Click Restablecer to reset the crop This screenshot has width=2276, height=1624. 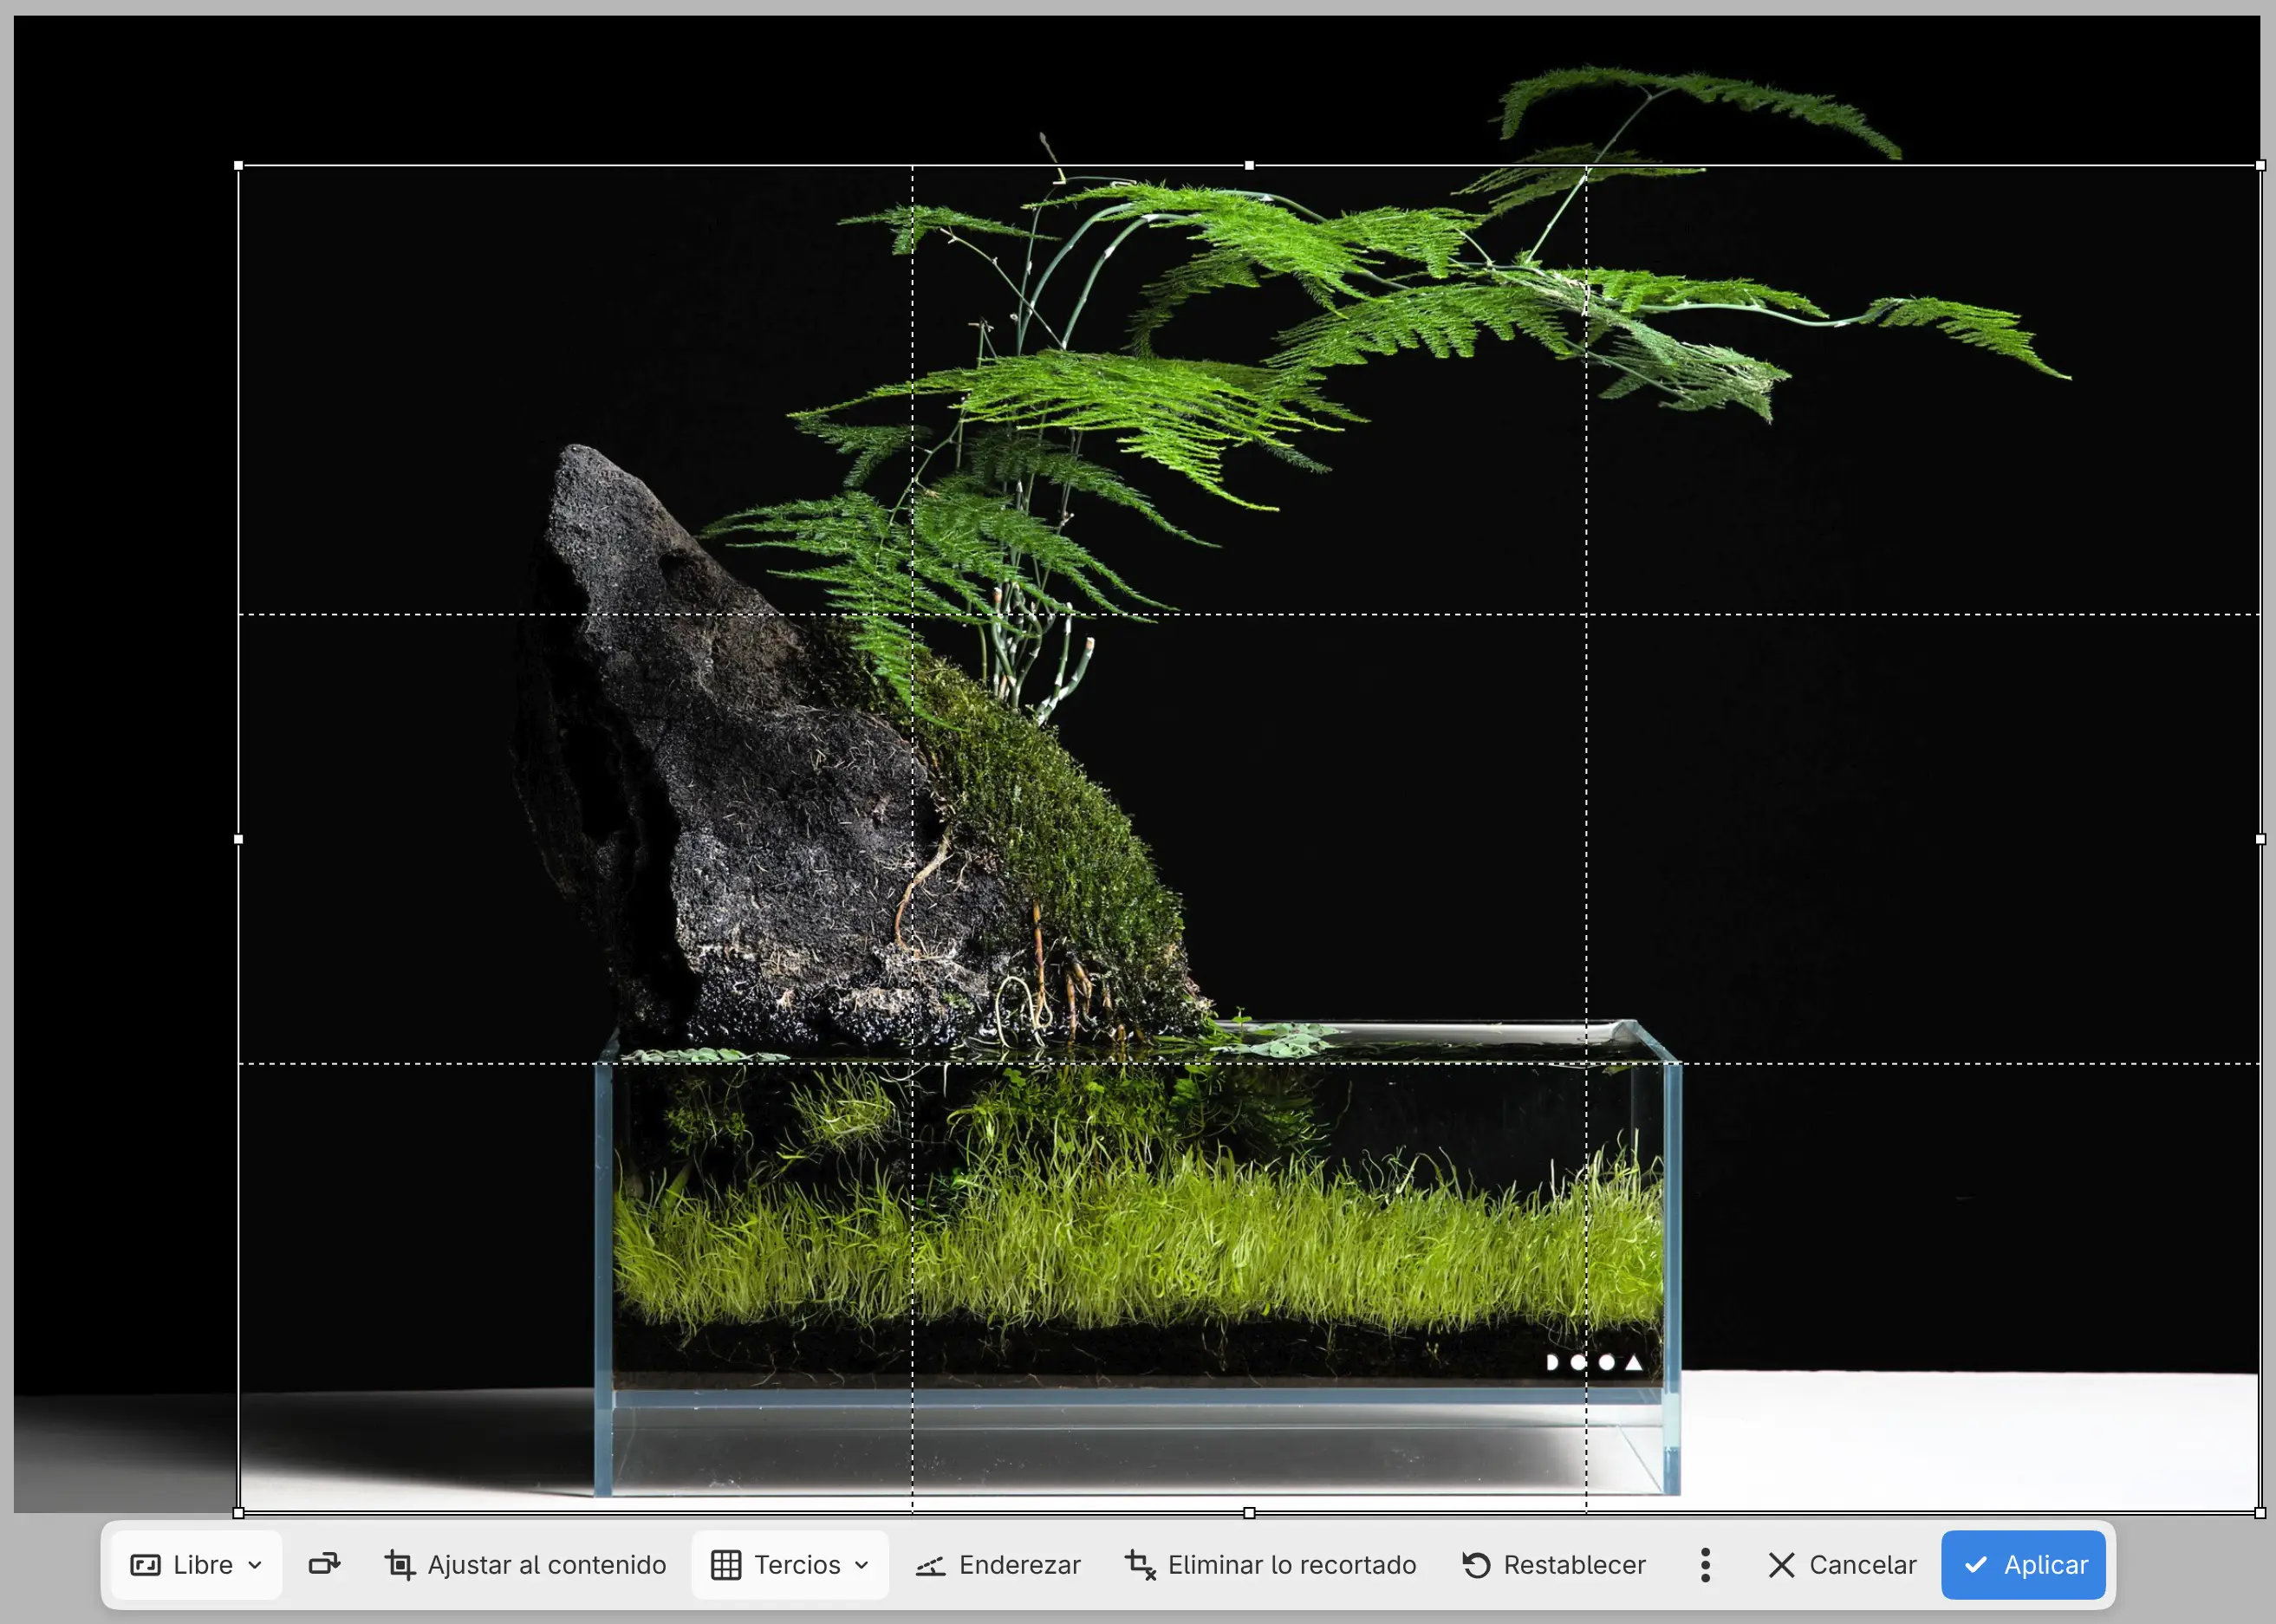click(1554, 1564)
